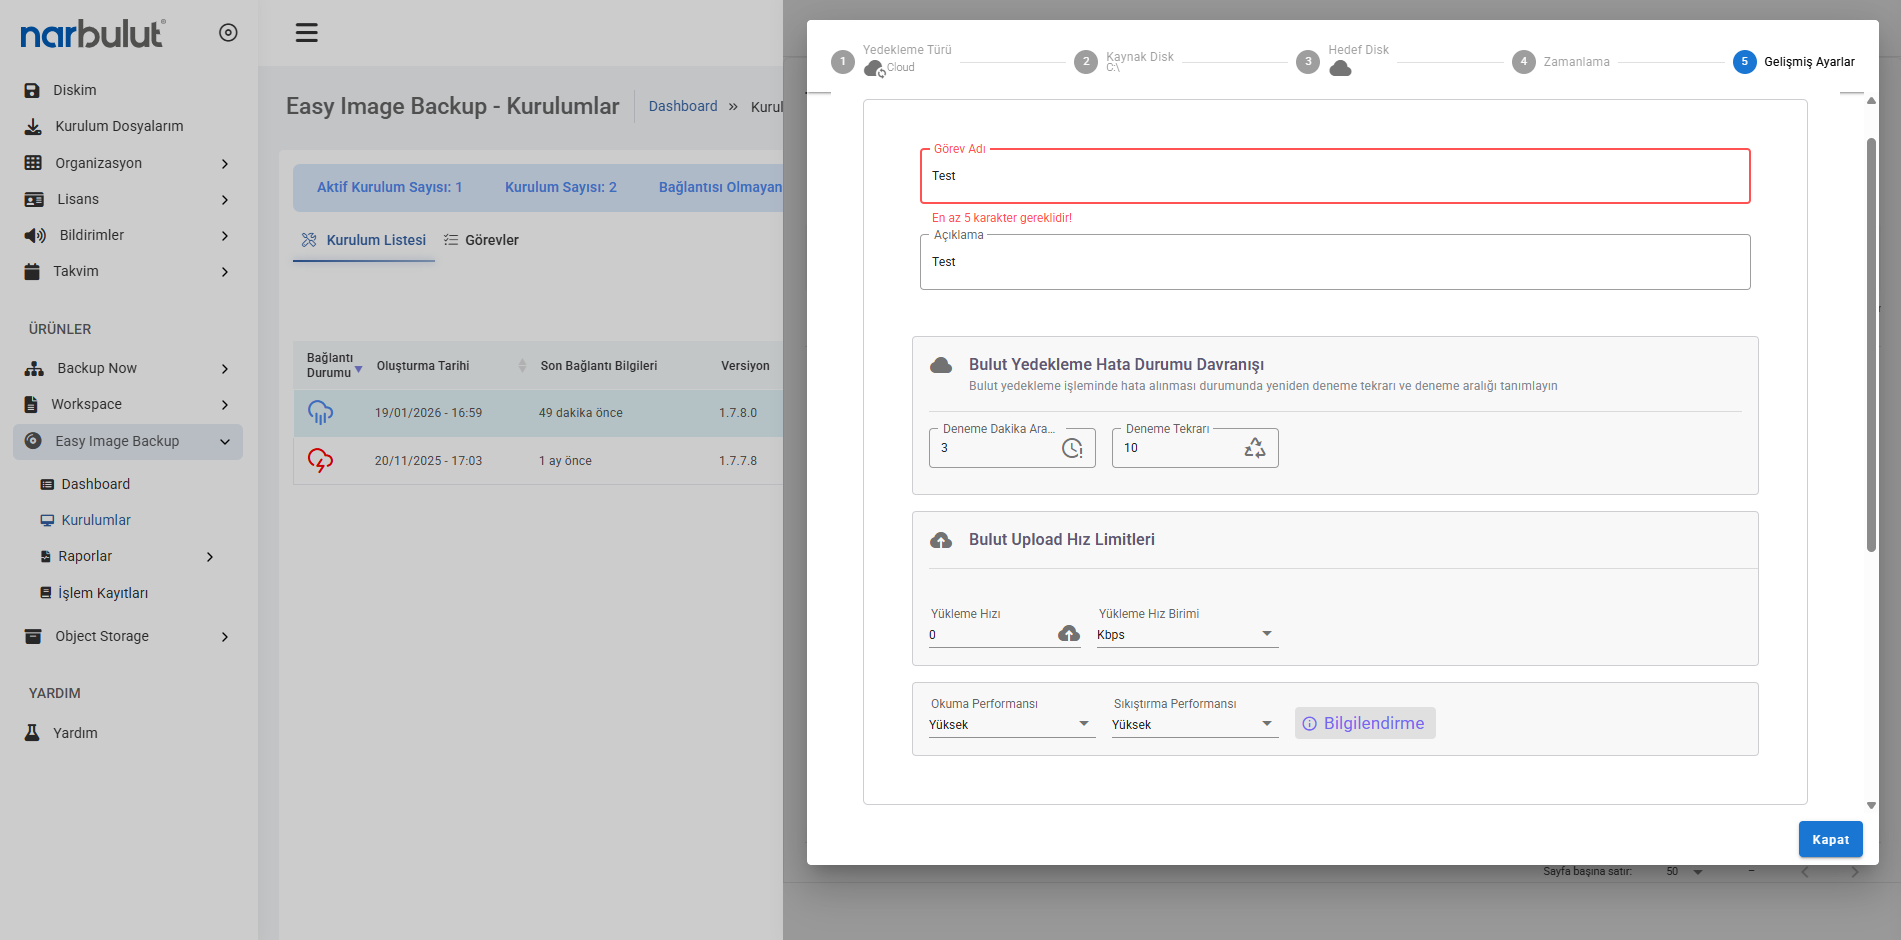Click the Kapat button
Viewport: 1901px width, 940px height.
point(1830,839)
